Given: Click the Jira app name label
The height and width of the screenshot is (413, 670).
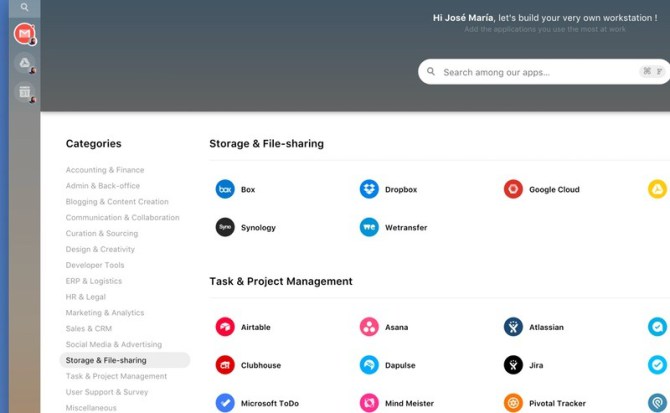Looking at the screenshot, I should click(x=536, y=365).
